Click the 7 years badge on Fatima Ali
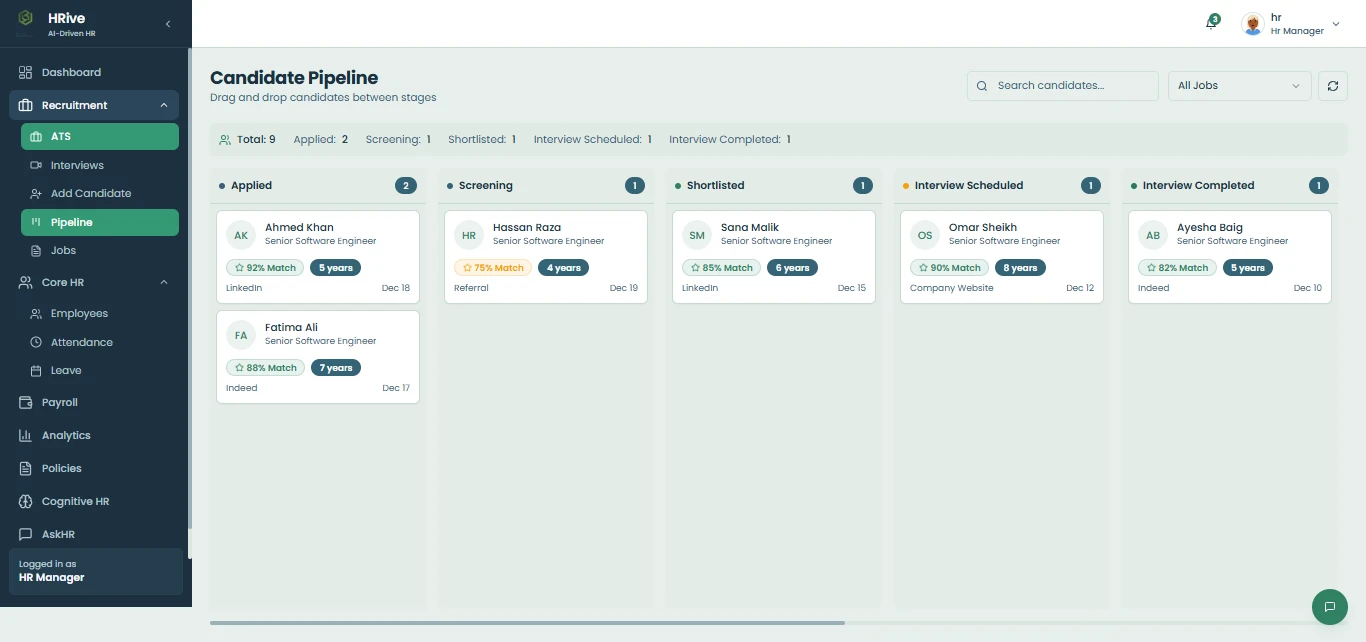 tap(336, 368)
